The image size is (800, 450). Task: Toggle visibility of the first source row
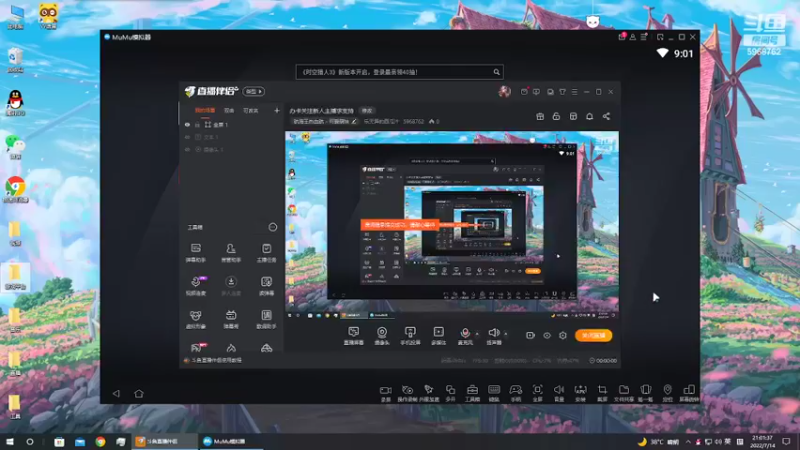[x=187, y=125]
